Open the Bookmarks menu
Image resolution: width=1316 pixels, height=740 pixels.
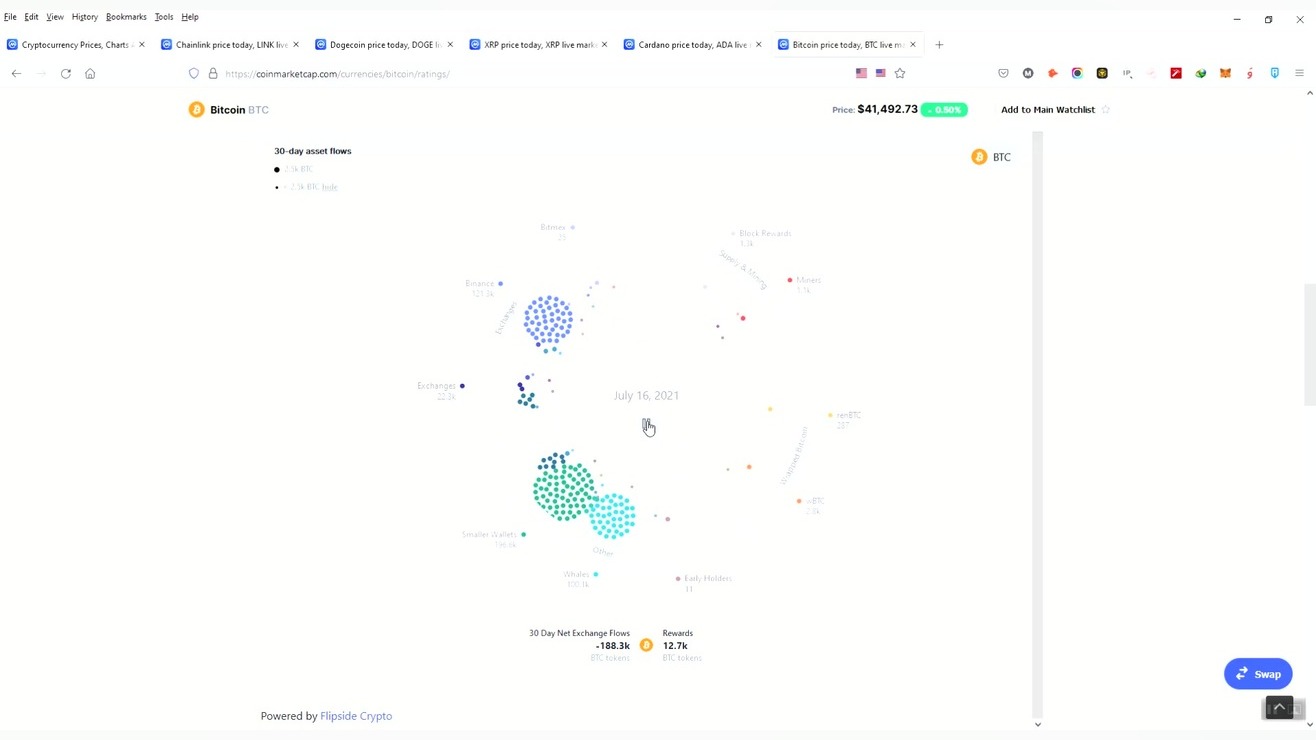126,17
